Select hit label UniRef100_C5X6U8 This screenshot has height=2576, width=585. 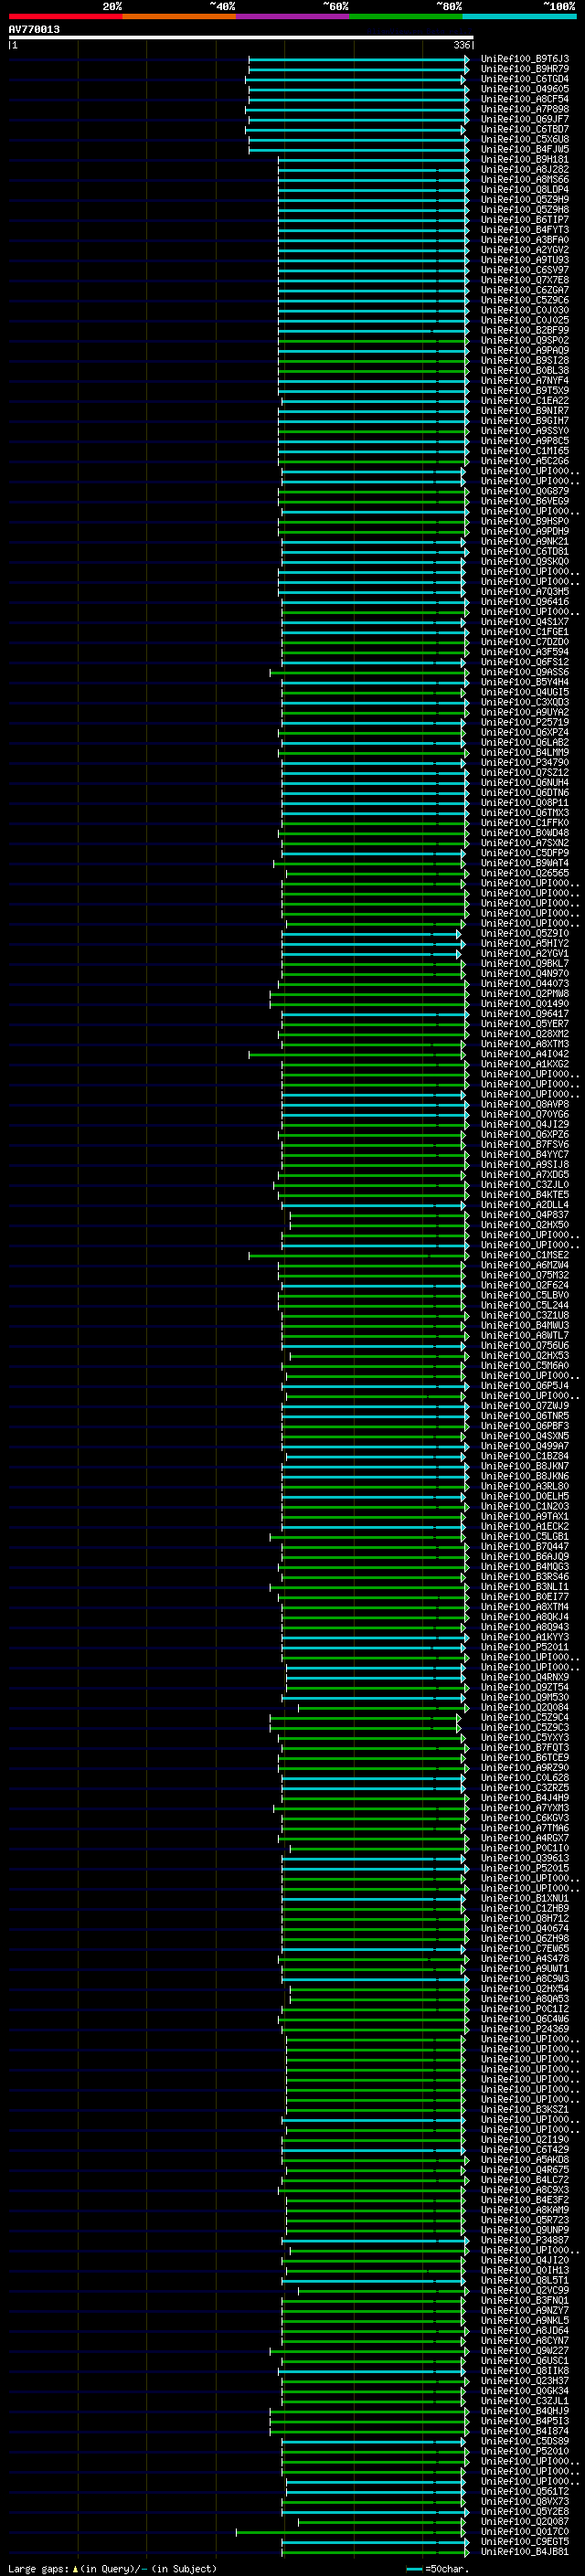tap(524, 139)
